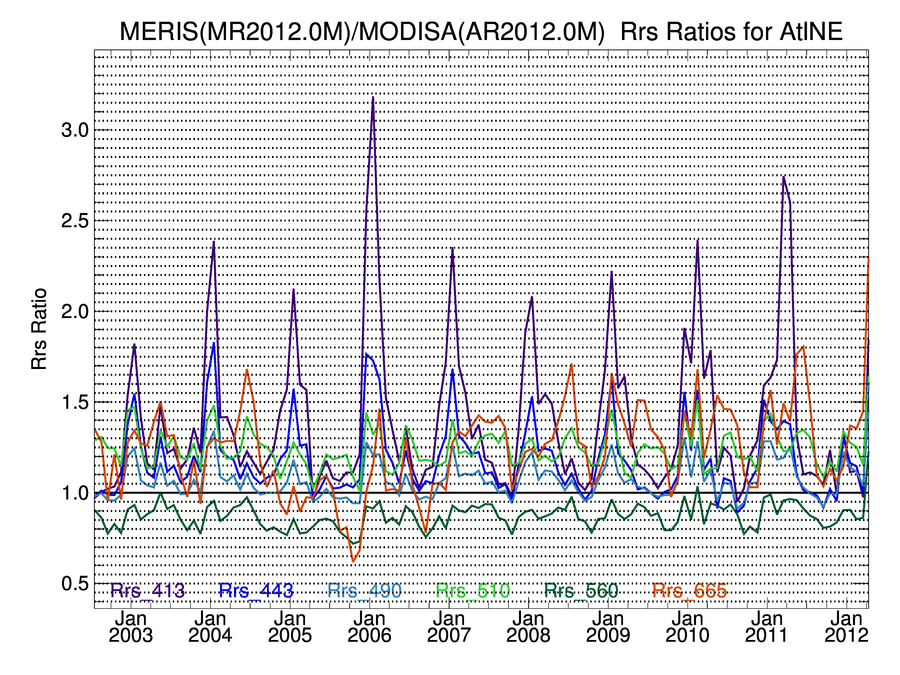
Task: Click the 3.0 y-axis tick value
Action: pos(75,130)
